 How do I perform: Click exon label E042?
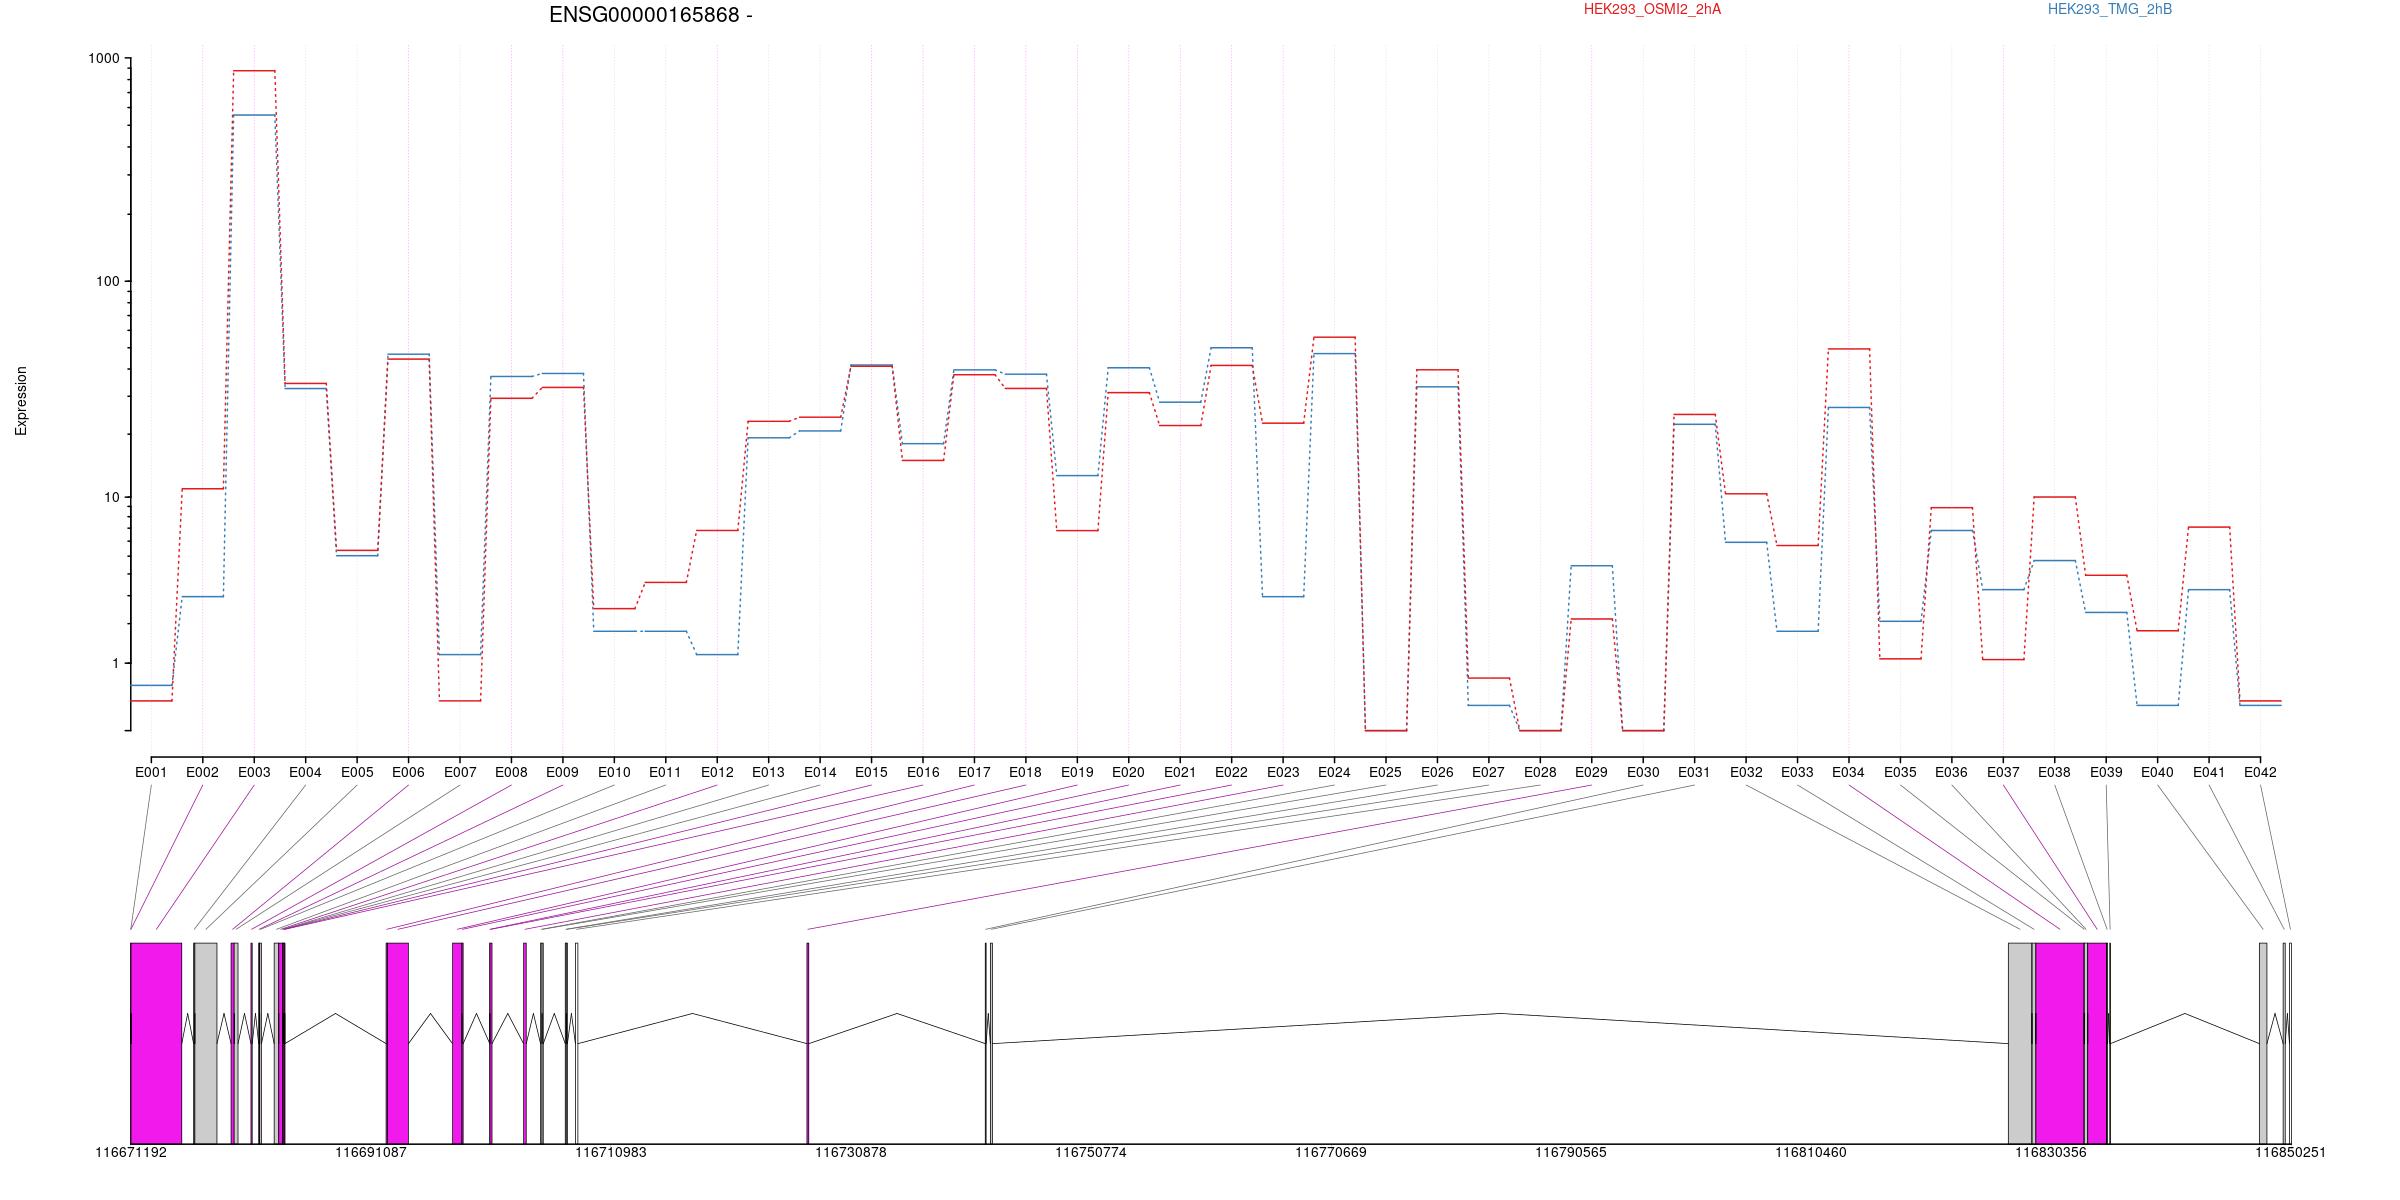click(2260, 773)
